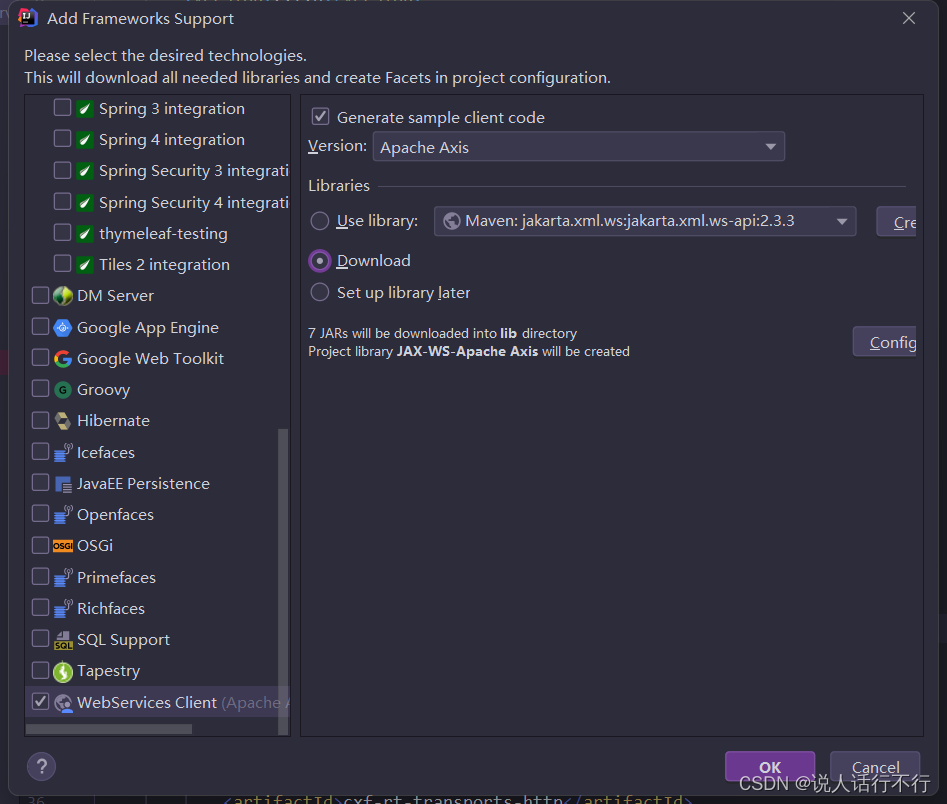The image size is (947, 804).
Task: Open the help via question mark icon
Action: pos(41,766)
